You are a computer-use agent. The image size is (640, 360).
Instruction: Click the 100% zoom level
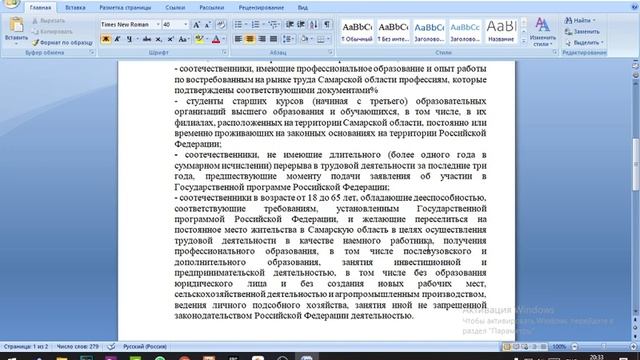coord(559,347)
